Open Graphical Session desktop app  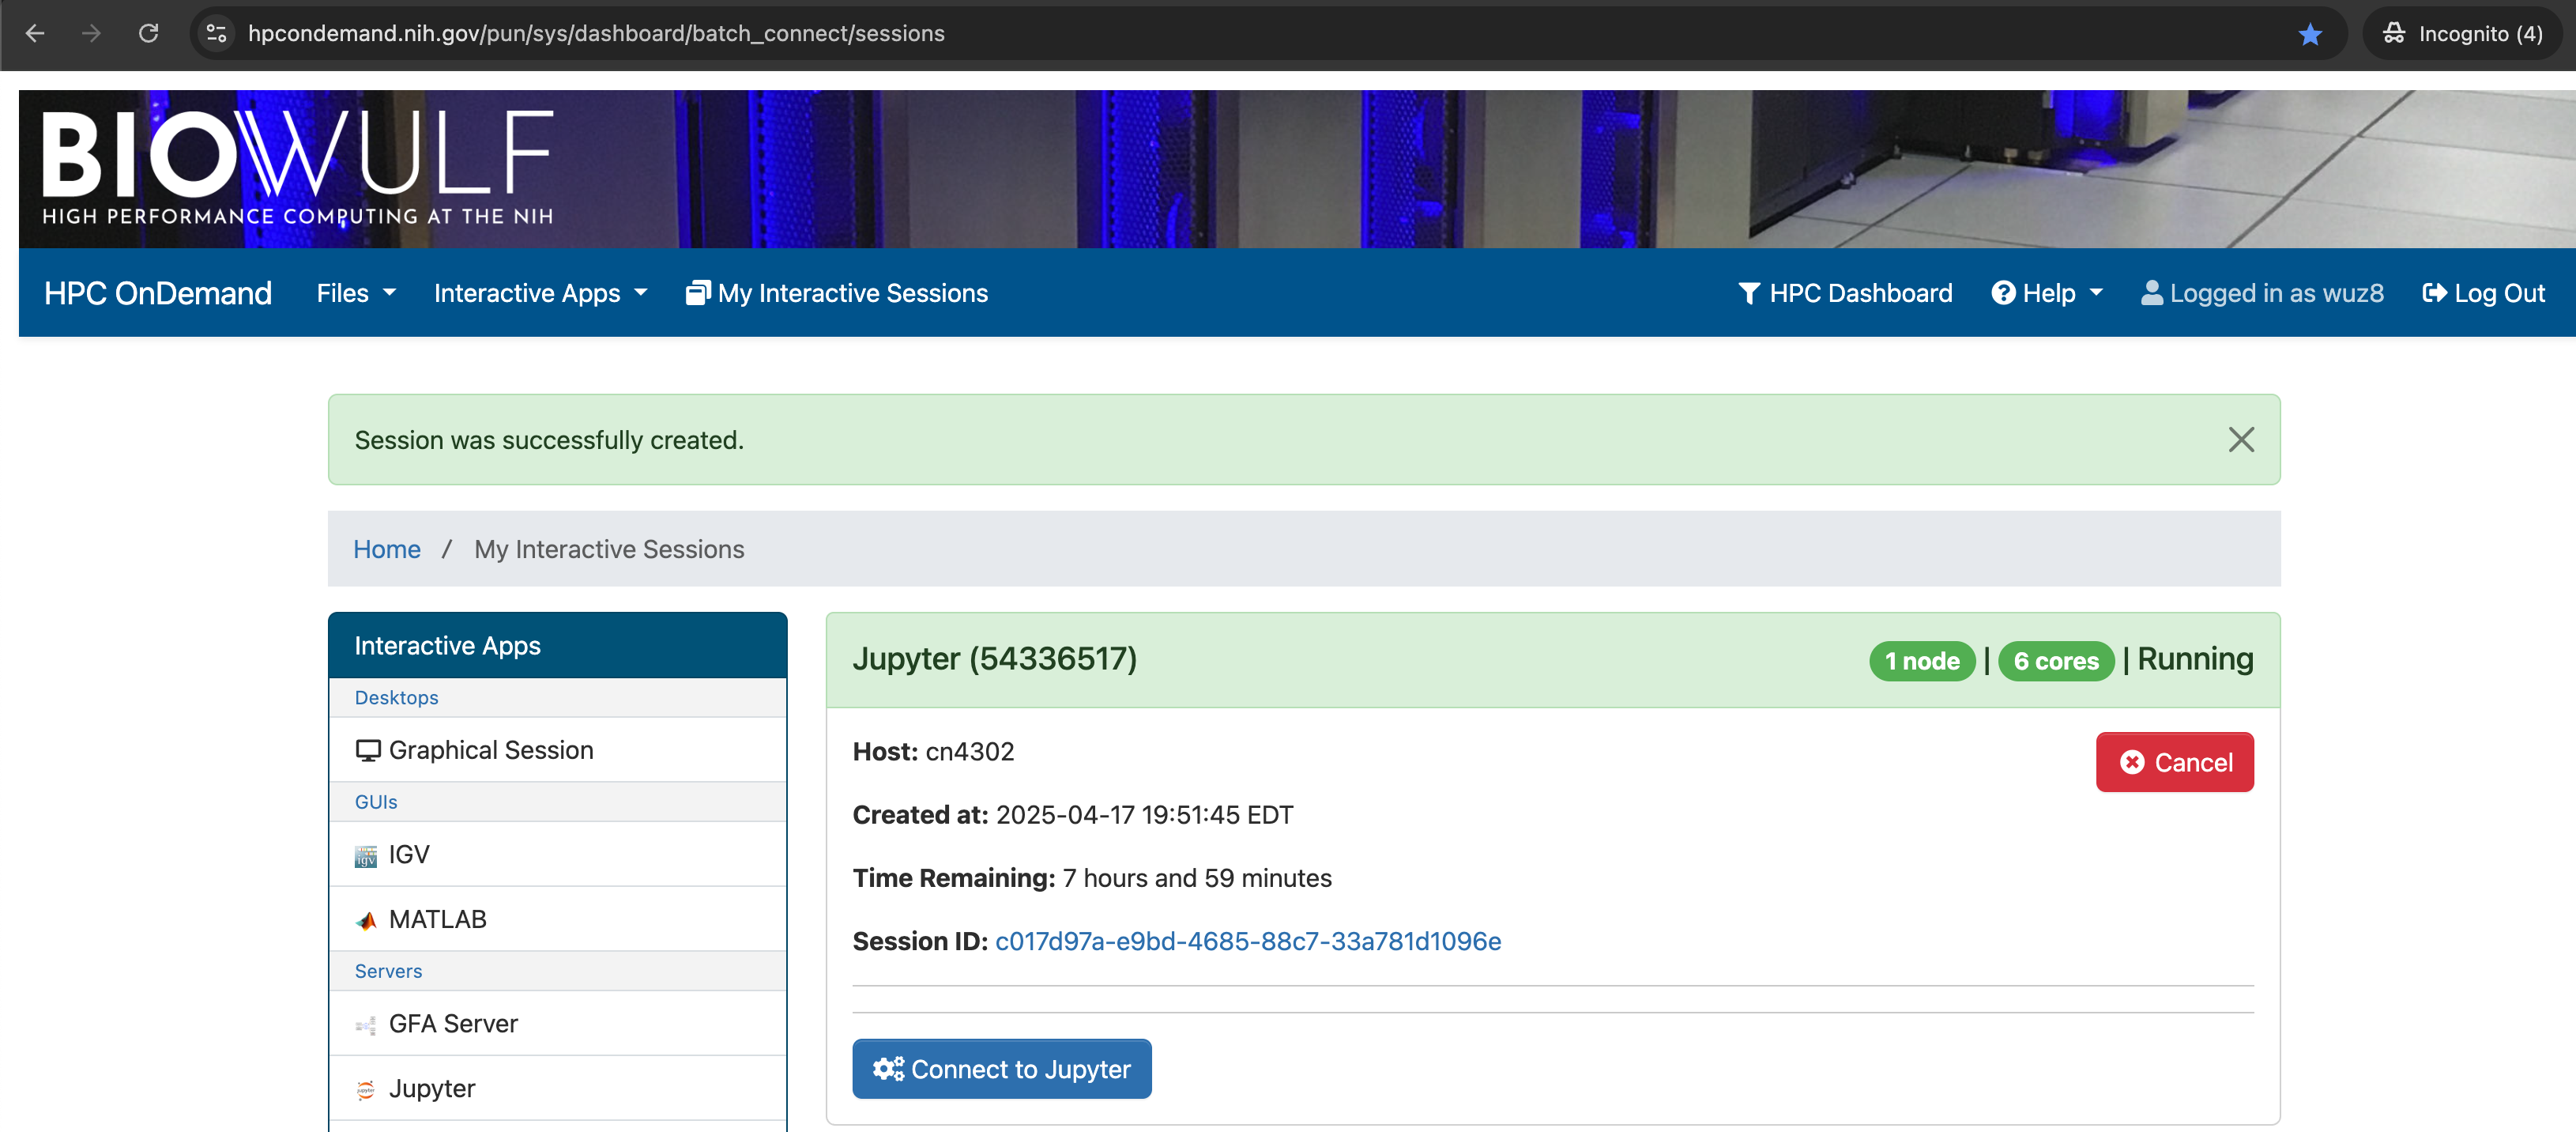pos(490,750)
